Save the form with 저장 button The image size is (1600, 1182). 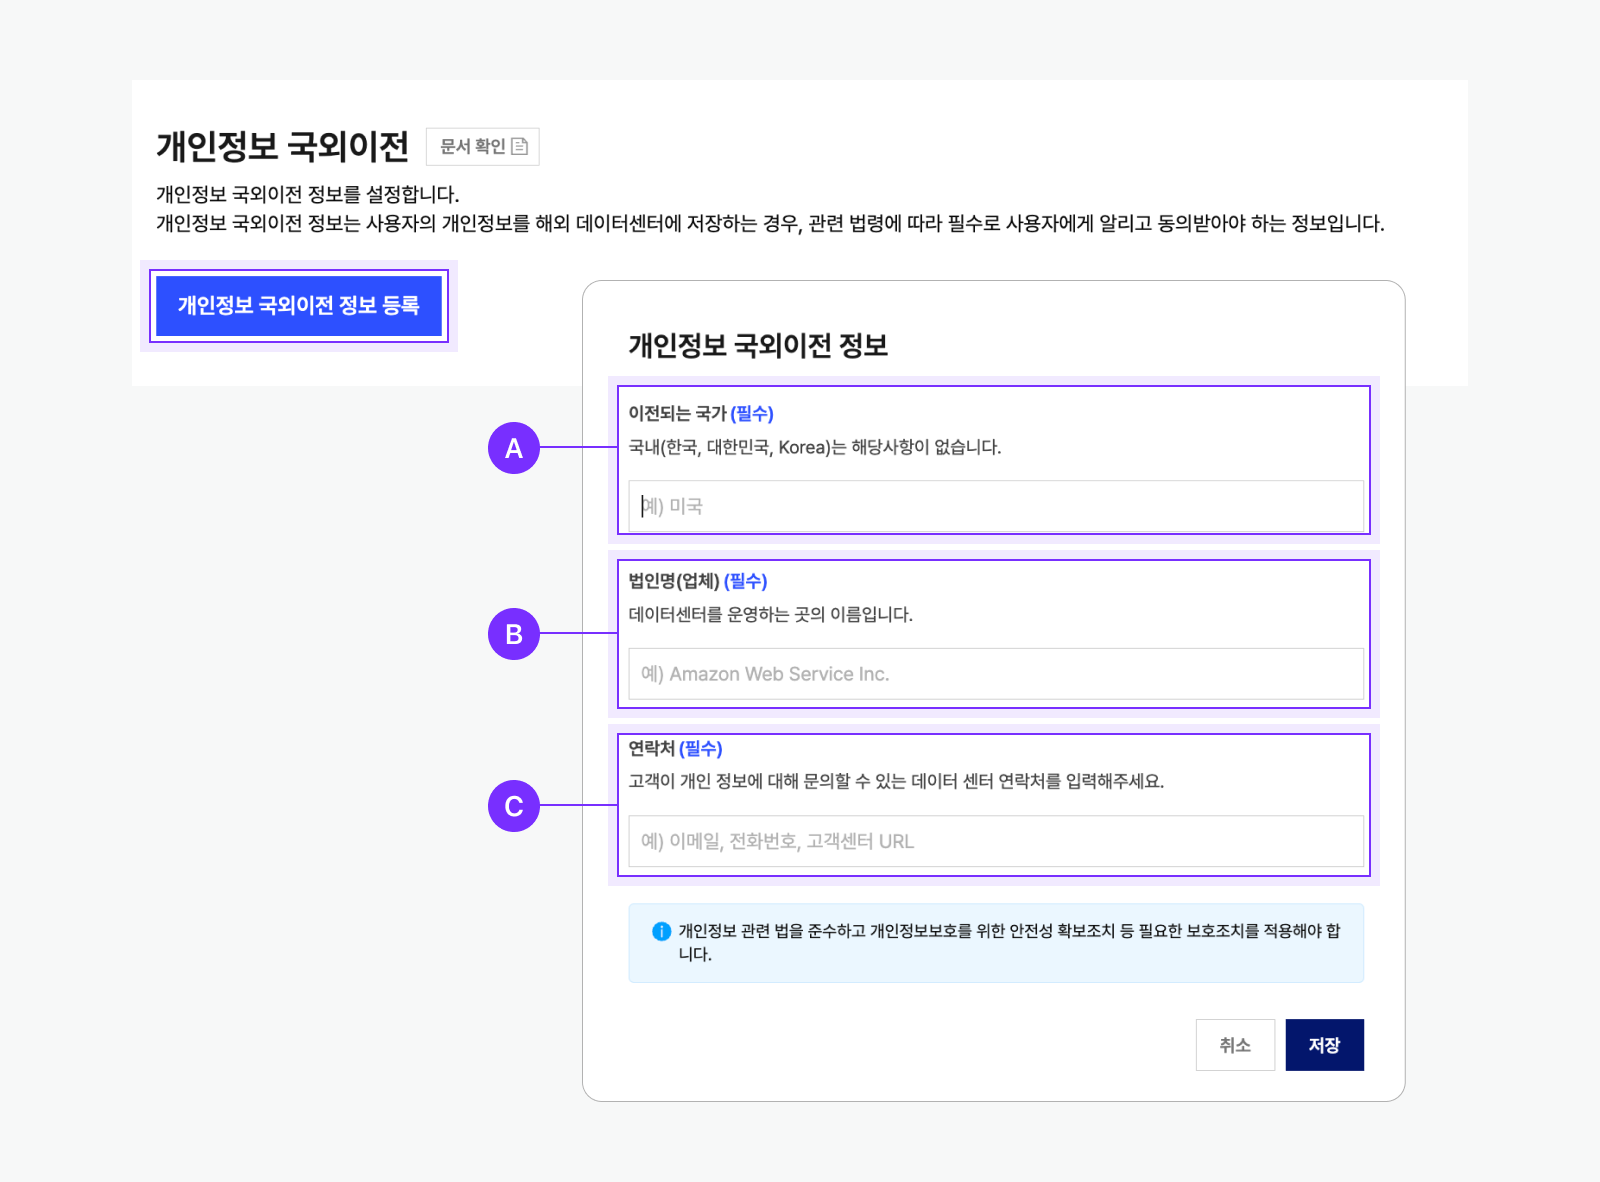click(1324, 1045)
